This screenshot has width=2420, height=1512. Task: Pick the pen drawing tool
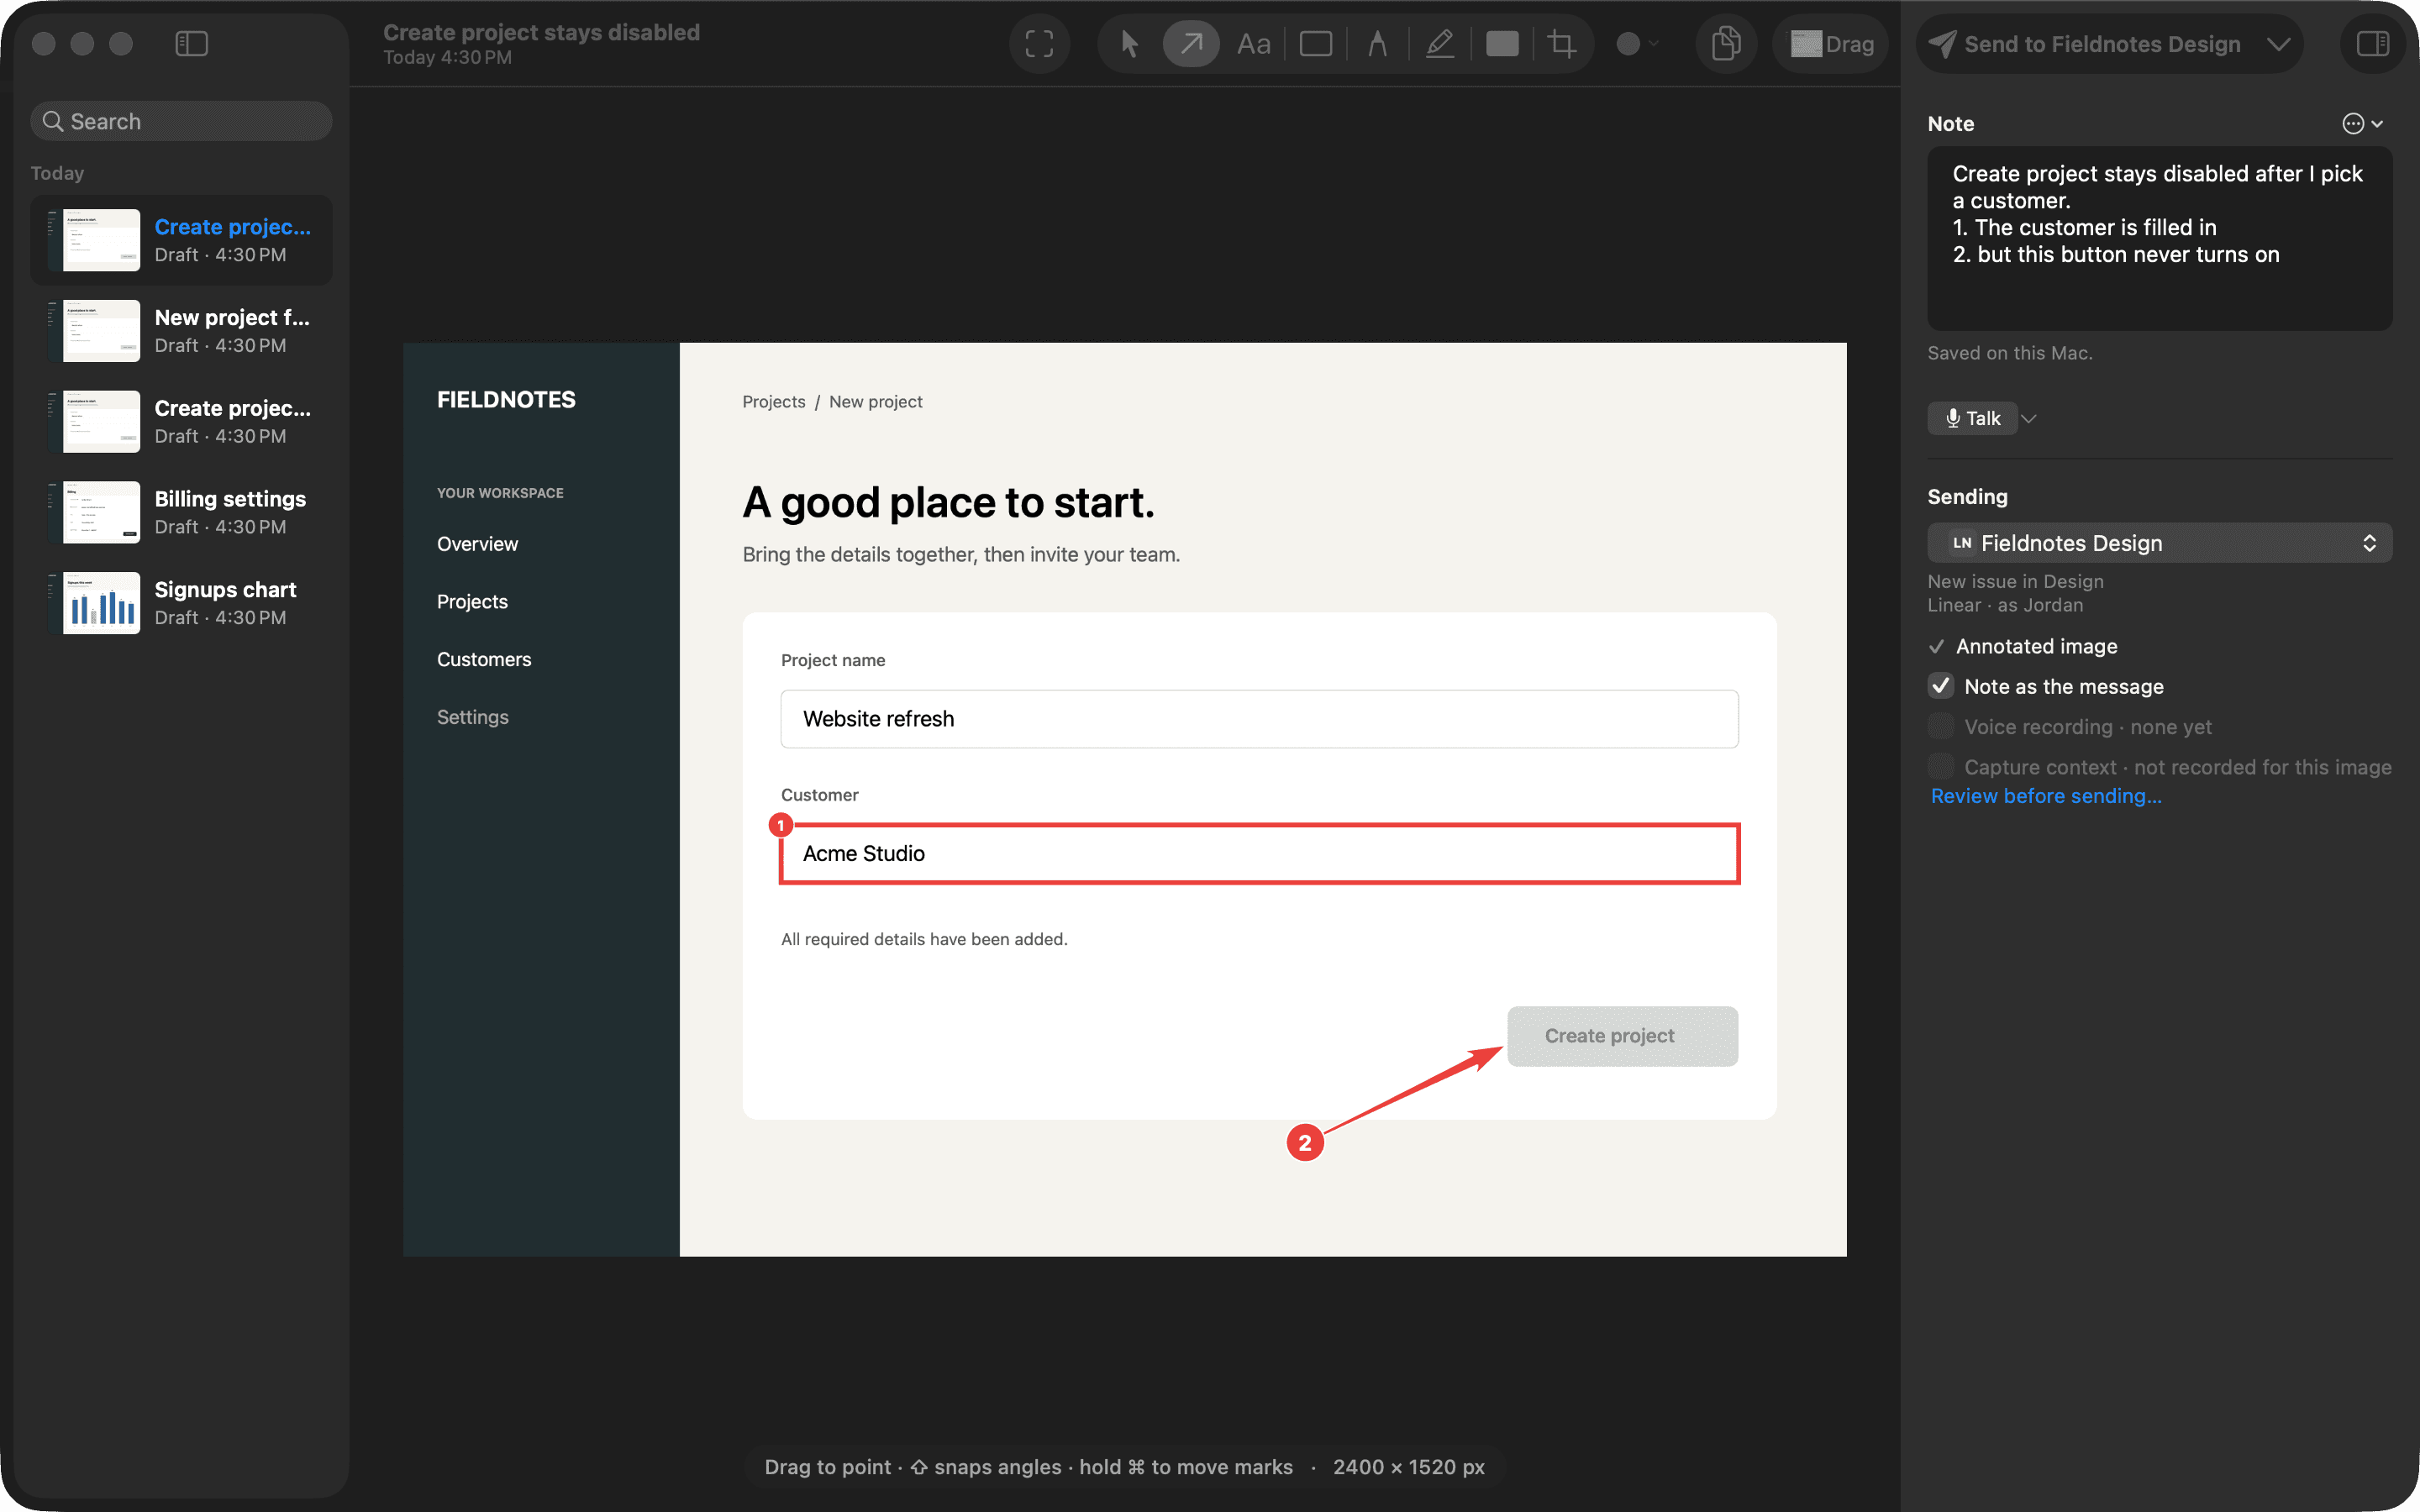click(1377, 44)
